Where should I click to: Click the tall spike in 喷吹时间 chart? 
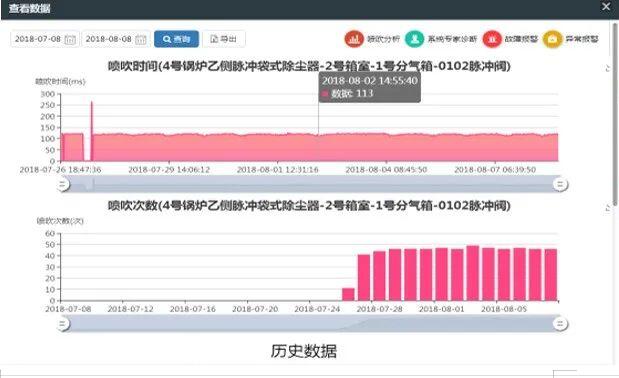[x=92, y=130]
